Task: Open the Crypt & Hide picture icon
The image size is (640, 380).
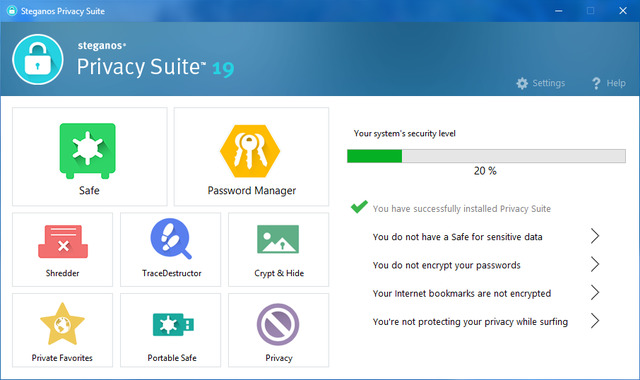Action: point(278,239)
